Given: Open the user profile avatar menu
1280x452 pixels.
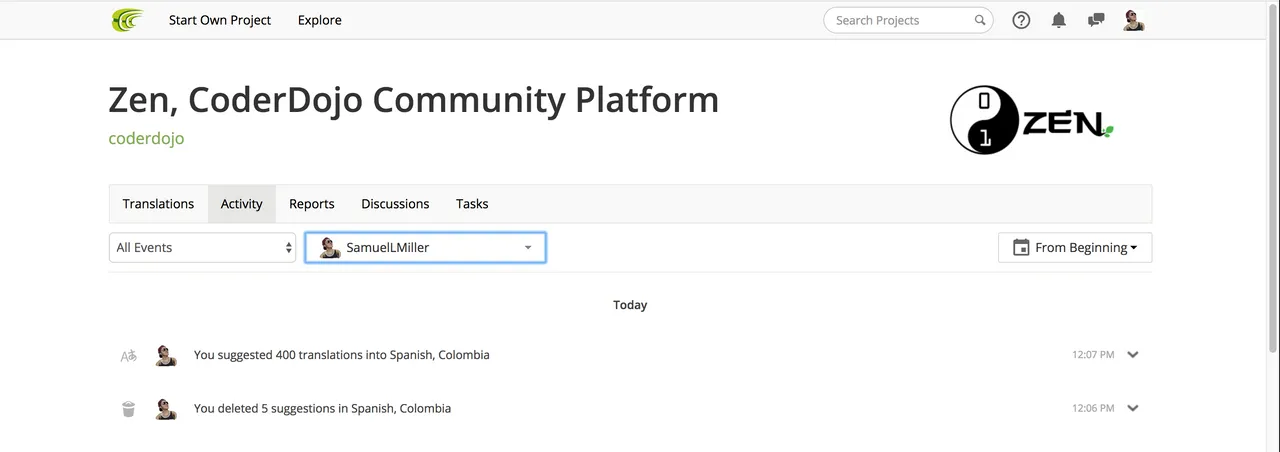Looking at the screenshot, I should coord(1133,20).
